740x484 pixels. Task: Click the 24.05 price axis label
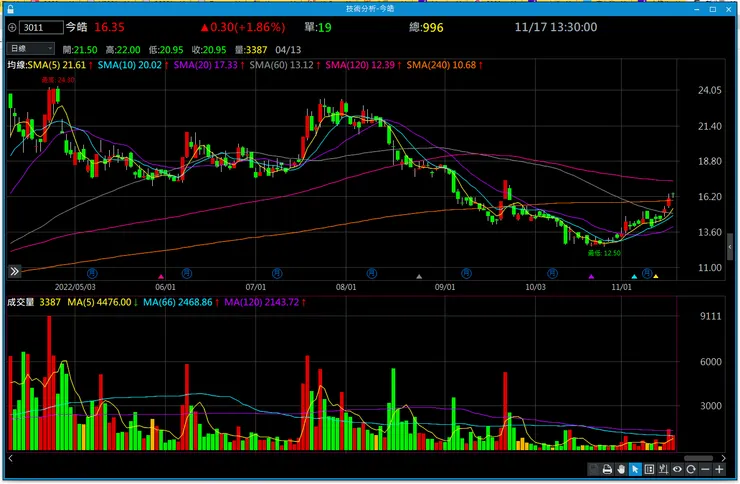709,90
